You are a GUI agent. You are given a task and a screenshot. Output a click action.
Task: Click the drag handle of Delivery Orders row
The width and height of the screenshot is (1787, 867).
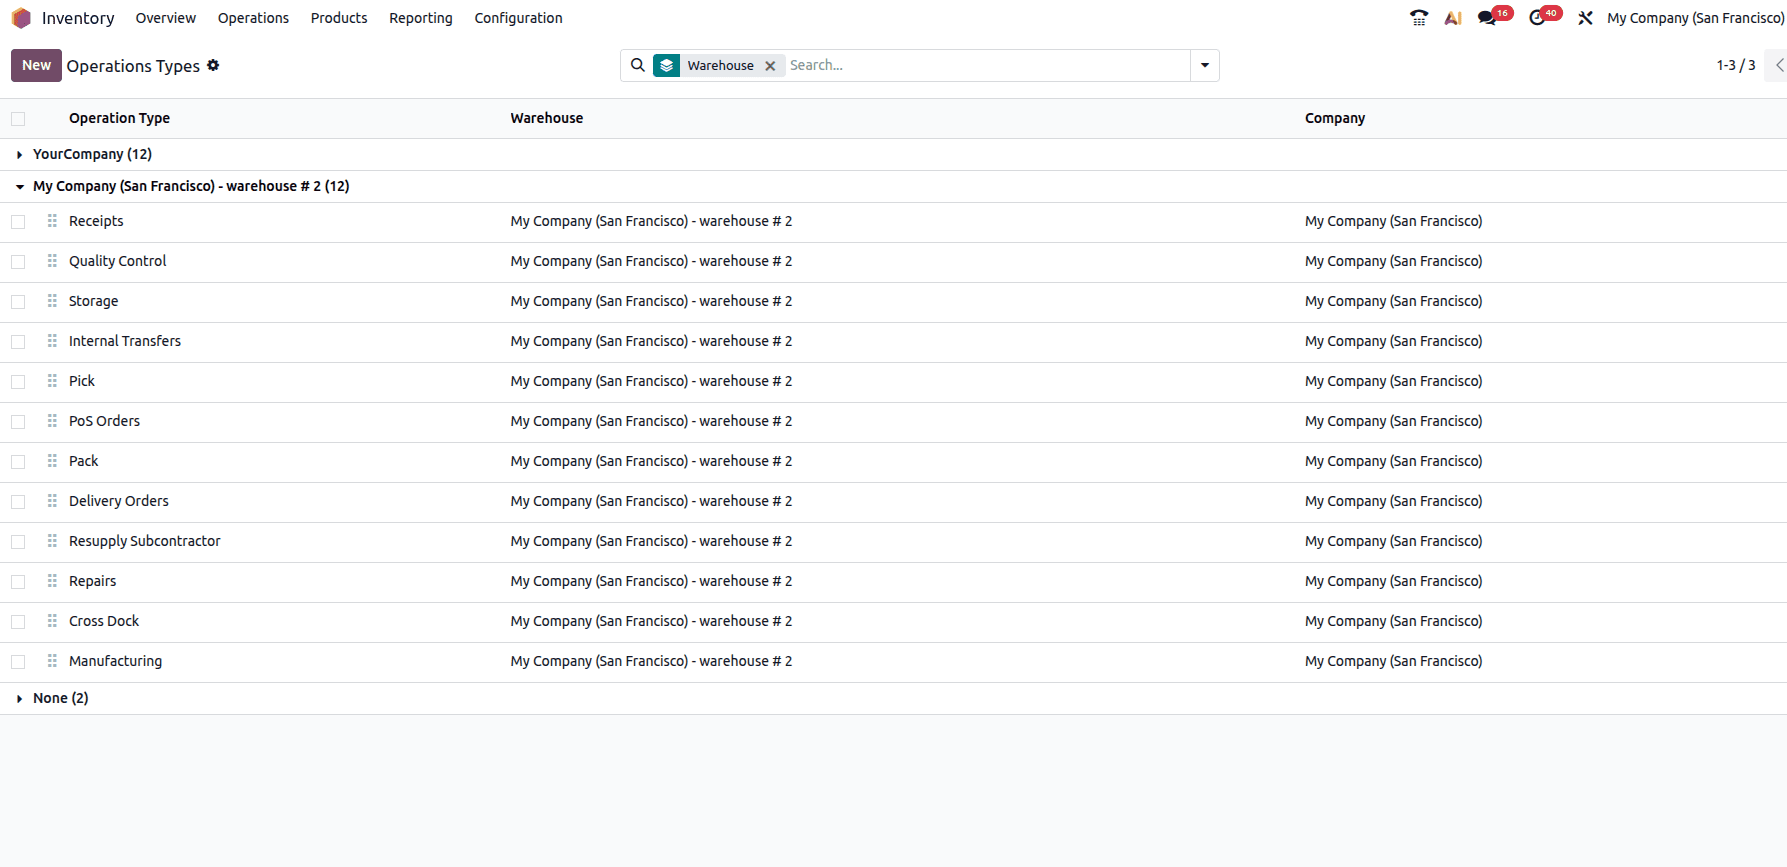click(52, 501)
